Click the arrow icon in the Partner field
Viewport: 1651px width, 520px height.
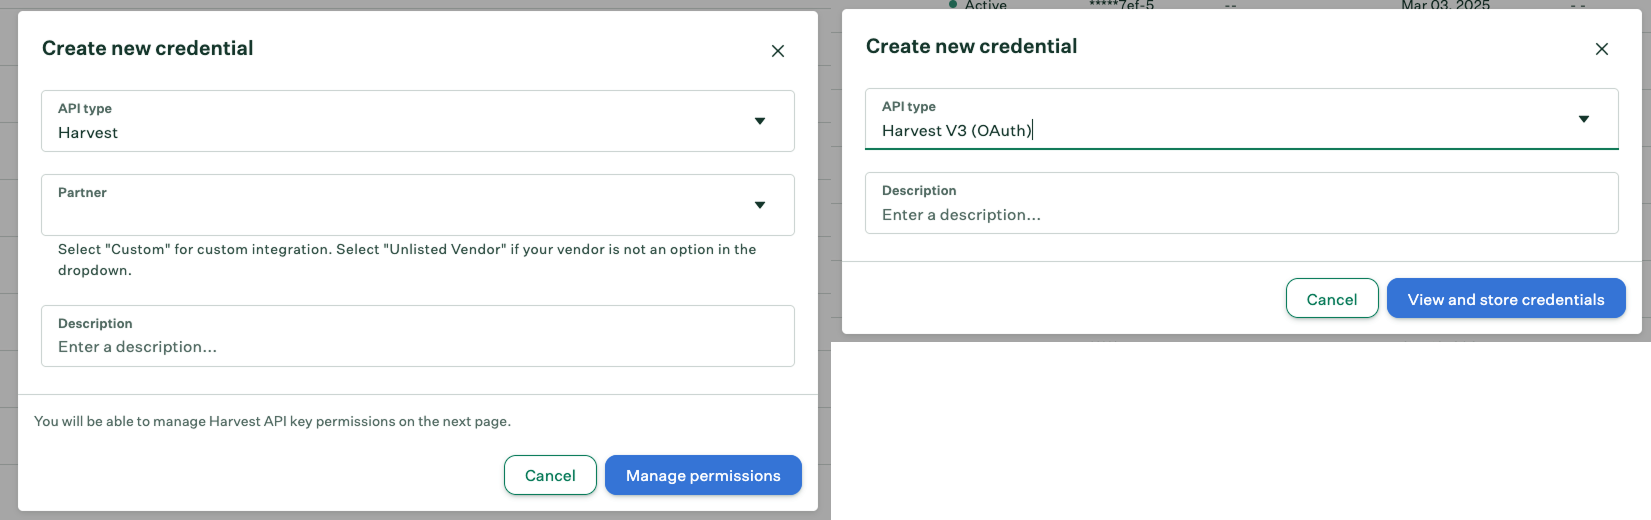(760, 205)
